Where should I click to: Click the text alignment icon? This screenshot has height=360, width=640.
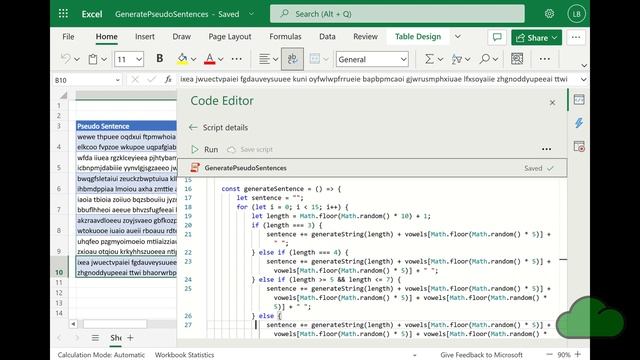pos(264,59)
